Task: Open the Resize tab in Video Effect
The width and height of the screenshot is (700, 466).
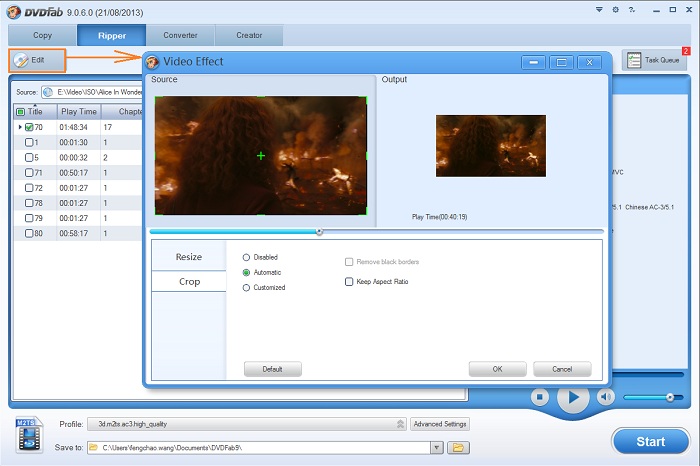Action: [x=189, y=257]
